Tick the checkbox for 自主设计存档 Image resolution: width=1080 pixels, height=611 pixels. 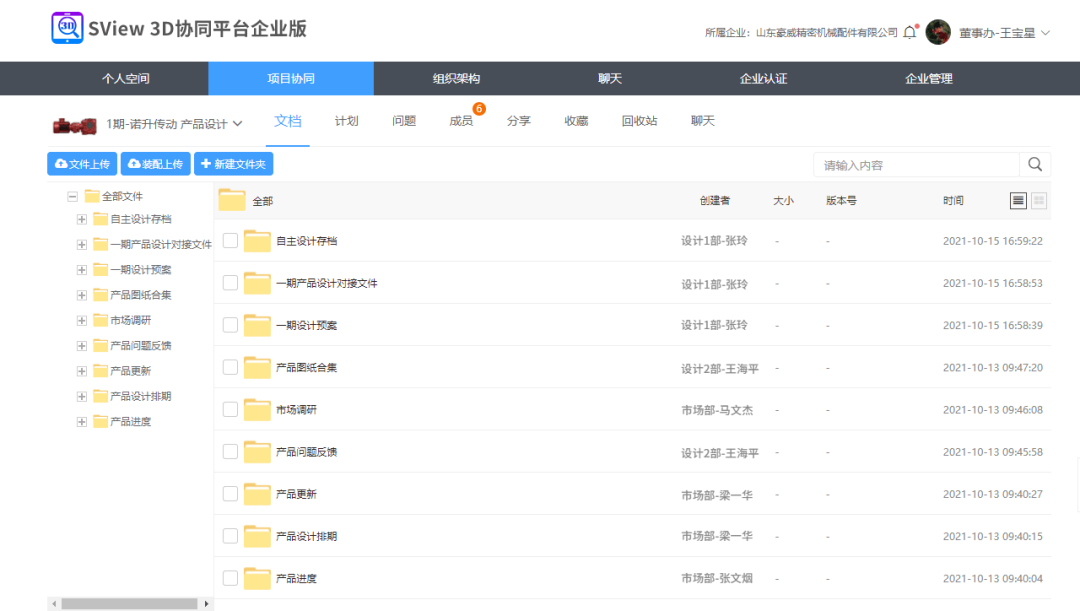pos(230,240)
